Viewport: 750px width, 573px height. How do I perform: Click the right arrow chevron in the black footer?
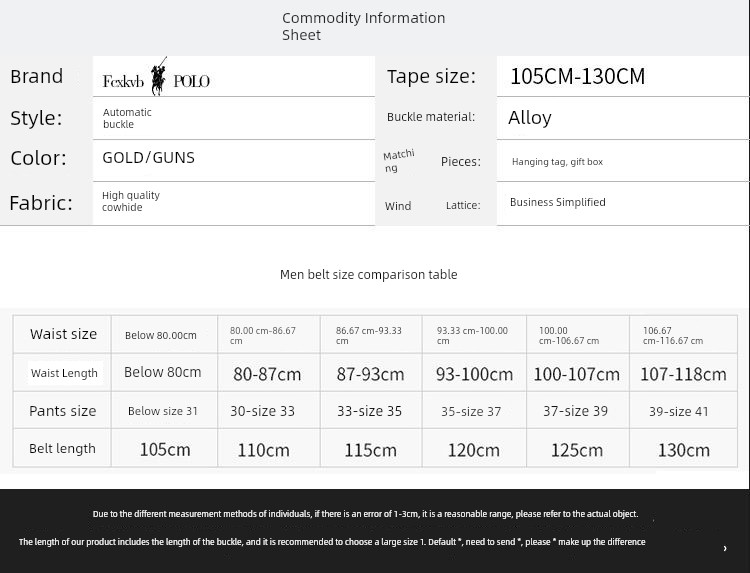(x=724, y=548)
